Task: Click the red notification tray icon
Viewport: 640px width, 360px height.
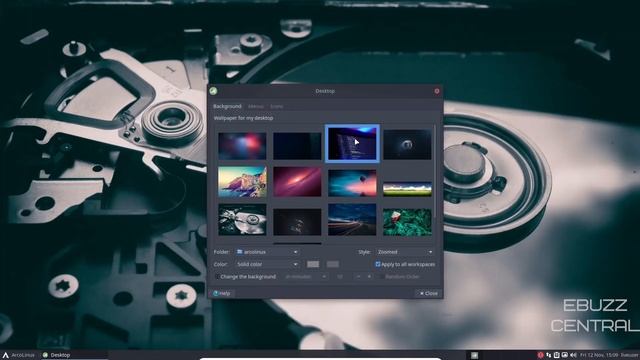Action: (540, 355)
